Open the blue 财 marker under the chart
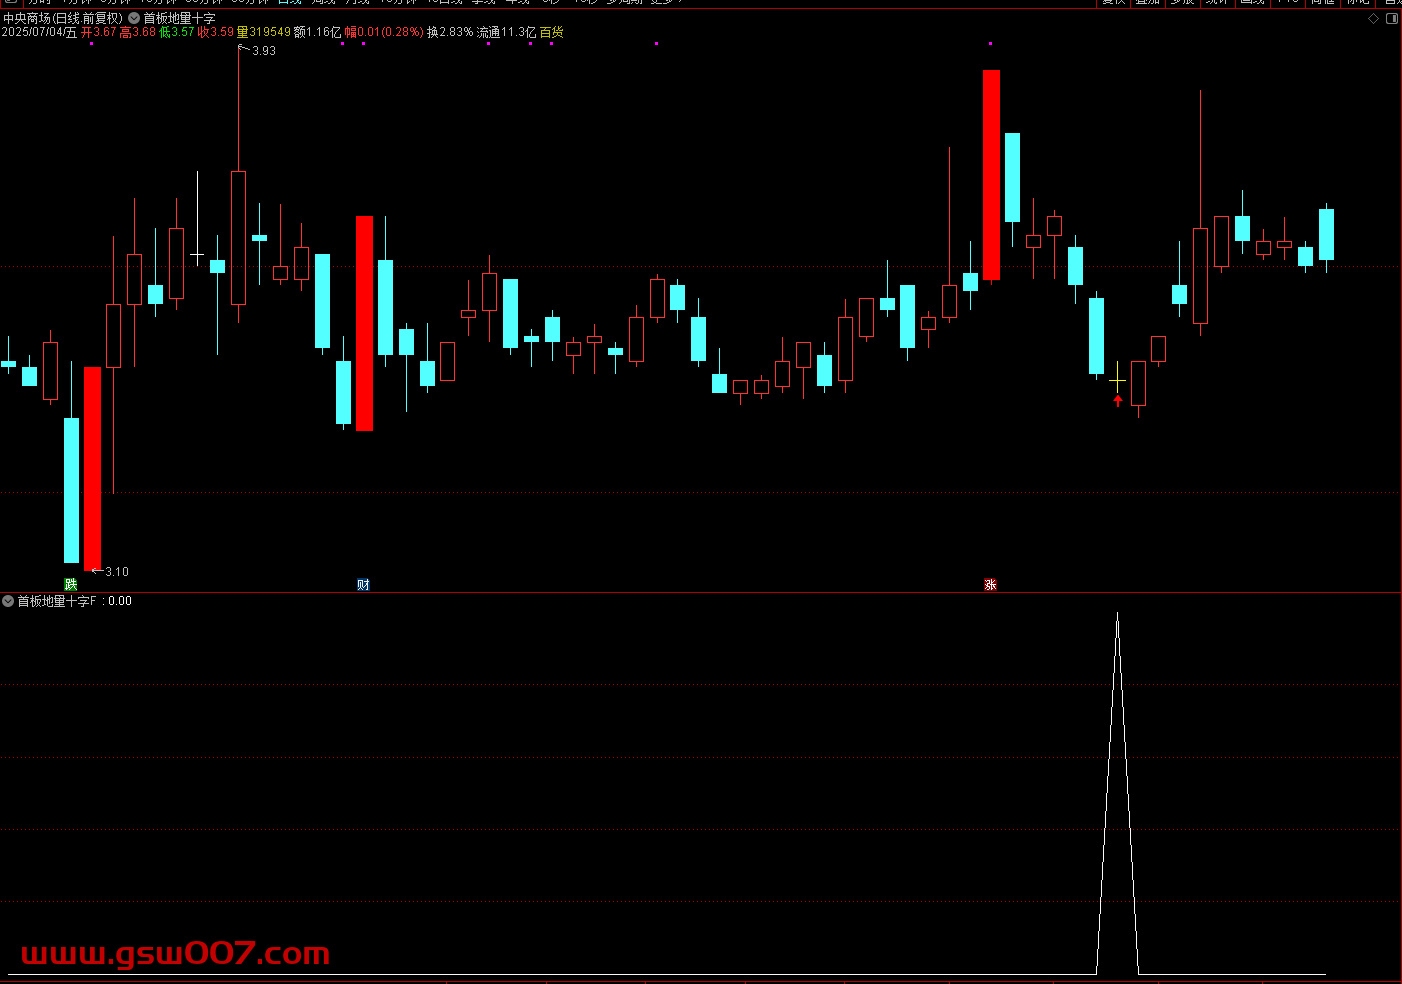The width and height of the screenshot is (1402, 984). click(x=364, y=584)
